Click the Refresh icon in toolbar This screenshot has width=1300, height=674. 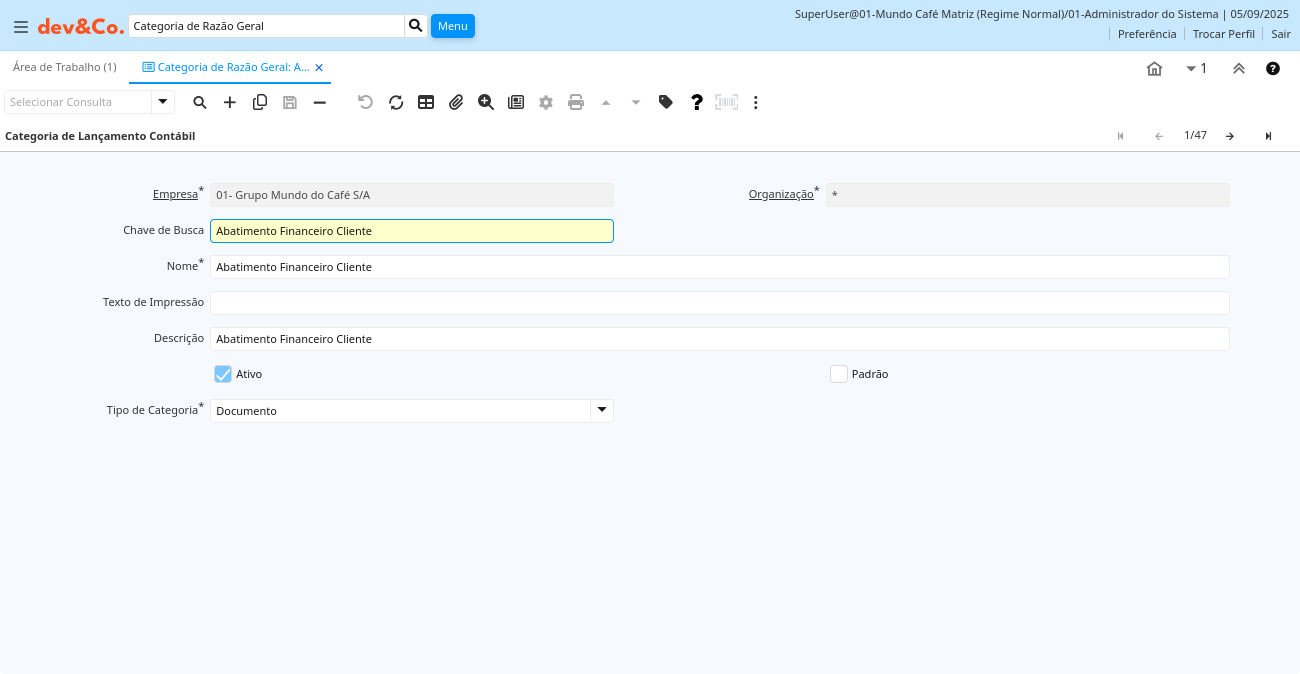click(x=396, y=102)
